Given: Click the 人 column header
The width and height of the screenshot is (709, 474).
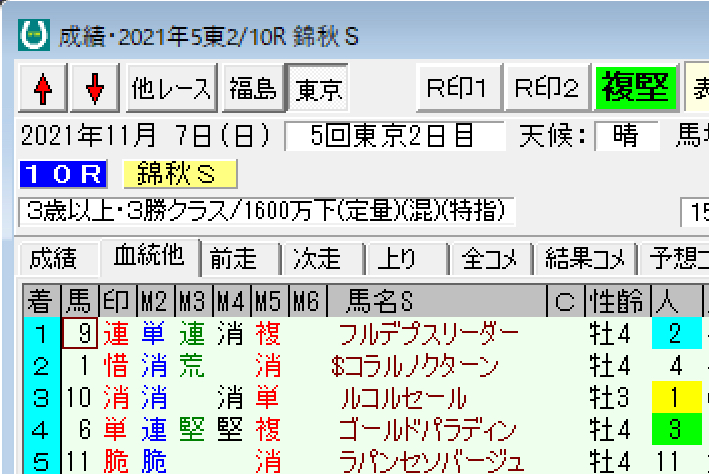Looking at the screenshot, I should coord(677,301).
